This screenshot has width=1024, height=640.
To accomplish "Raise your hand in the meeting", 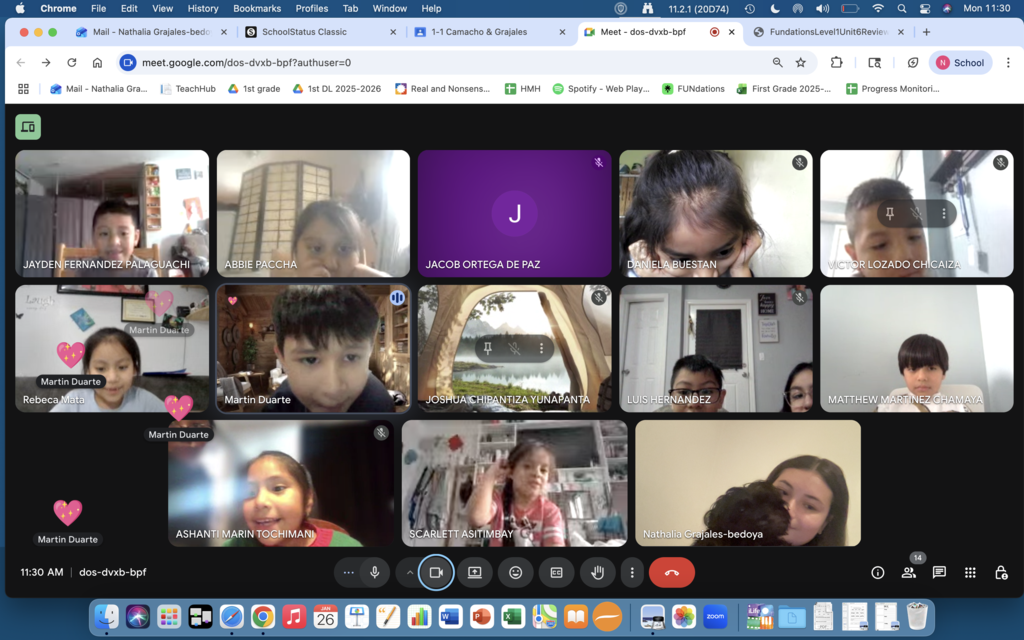I will pos(598,573).
